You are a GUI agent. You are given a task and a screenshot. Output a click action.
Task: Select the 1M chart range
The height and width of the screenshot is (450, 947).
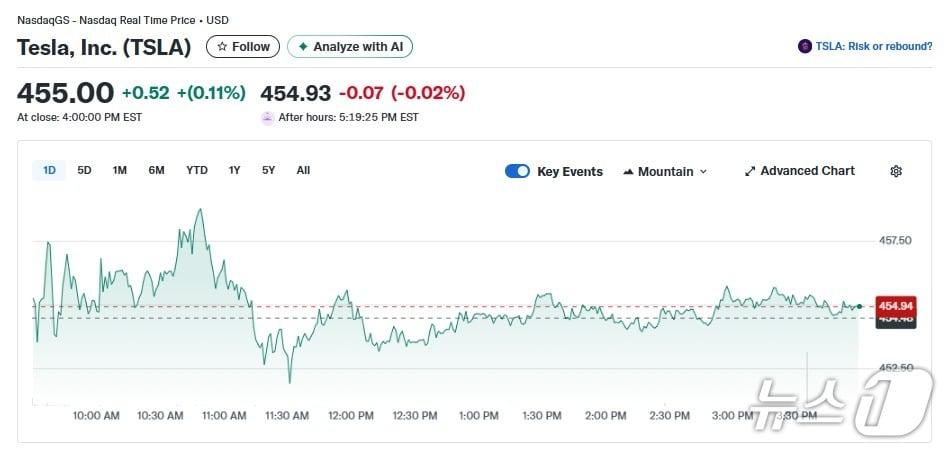120,170
